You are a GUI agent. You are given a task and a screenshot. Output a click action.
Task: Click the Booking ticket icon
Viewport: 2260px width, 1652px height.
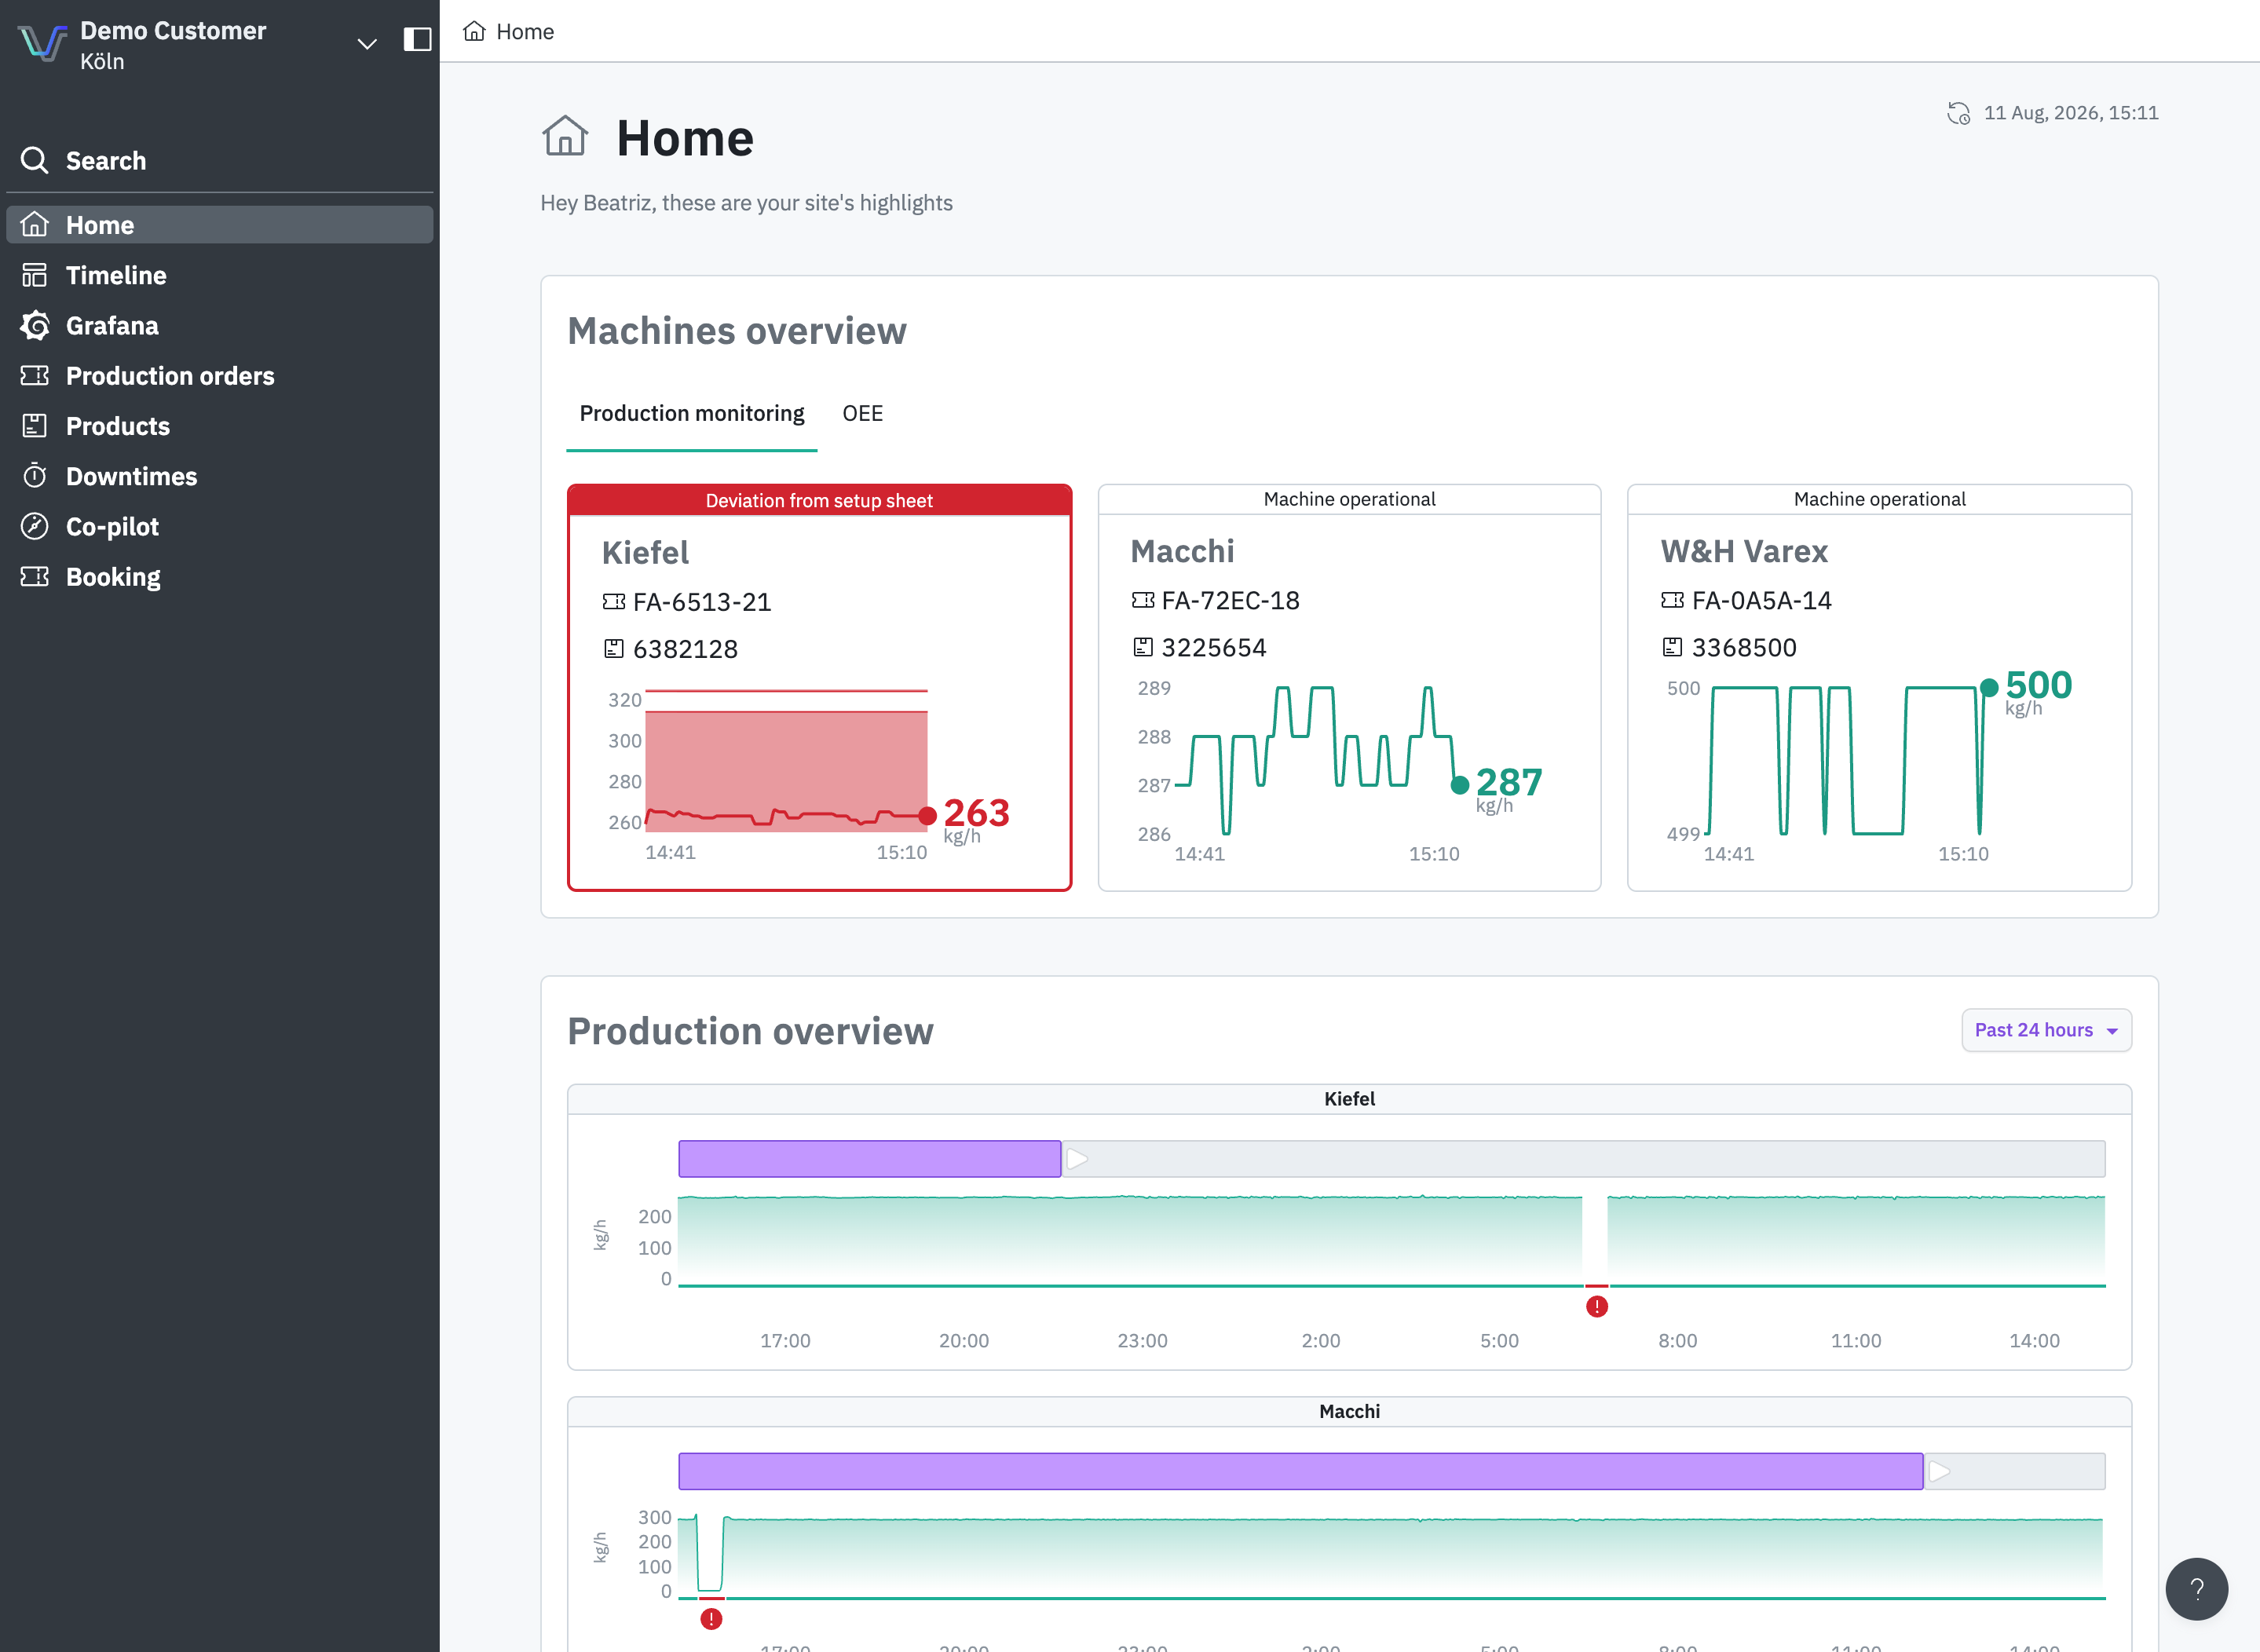pos(35,576)
